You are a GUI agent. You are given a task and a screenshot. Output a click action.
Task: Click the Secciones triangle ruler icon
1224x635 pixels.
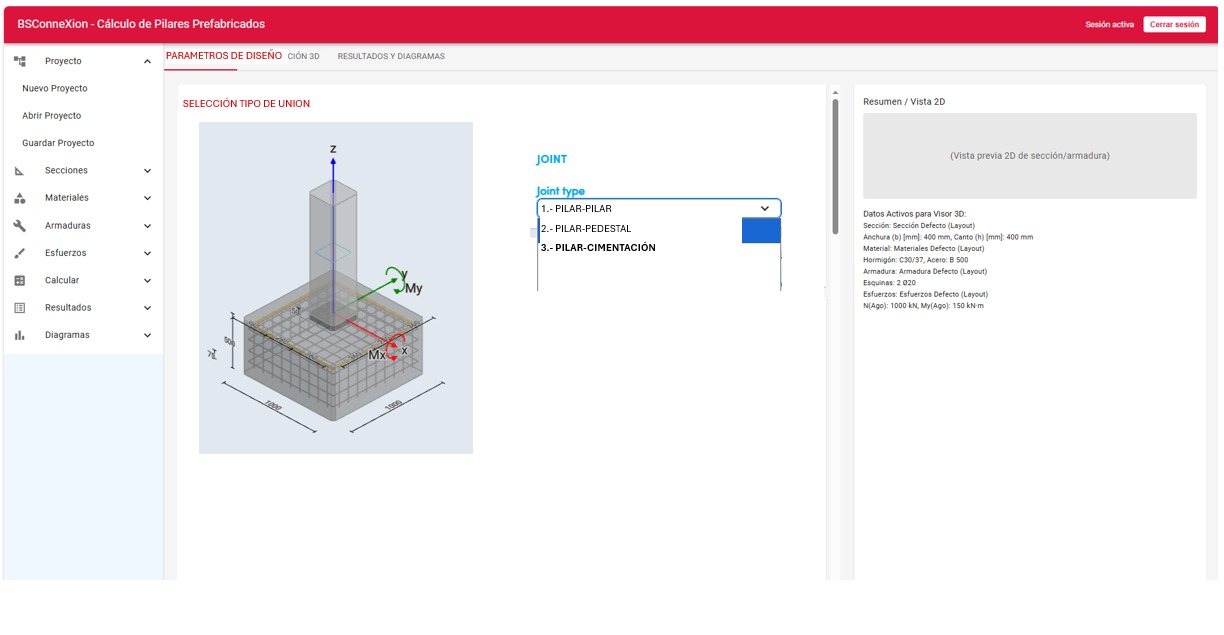click(19, 171)
